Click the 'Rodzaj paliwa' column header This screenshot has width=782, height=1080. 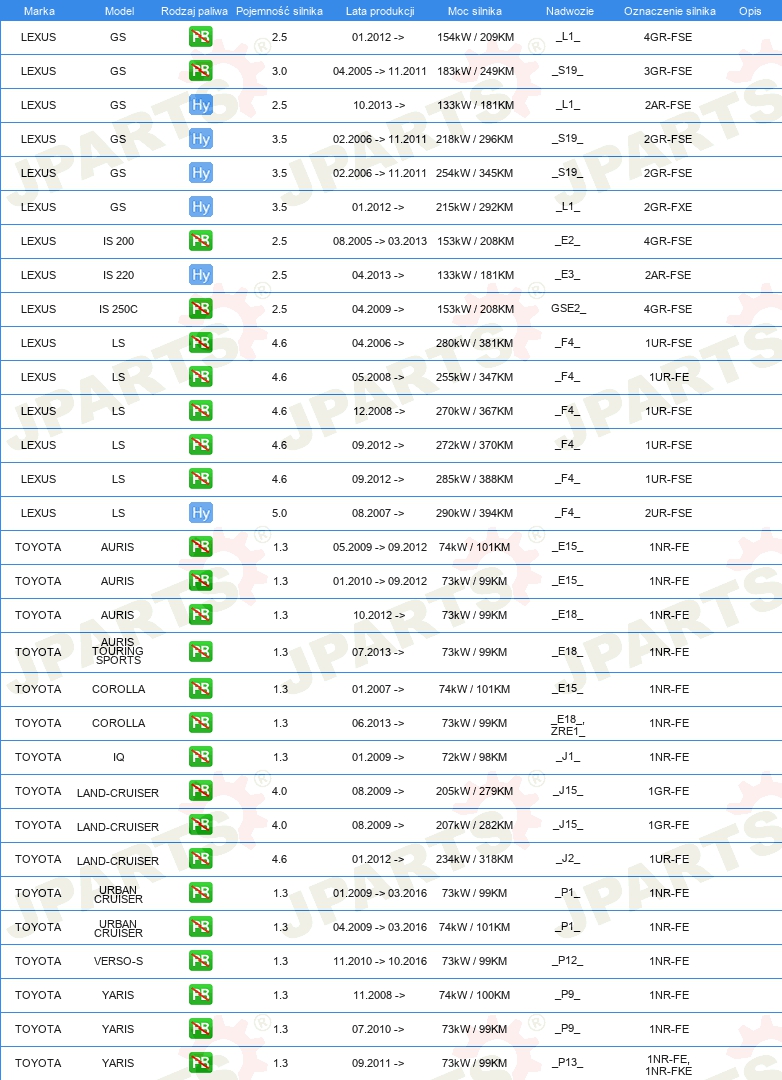(x=194, y=11)
